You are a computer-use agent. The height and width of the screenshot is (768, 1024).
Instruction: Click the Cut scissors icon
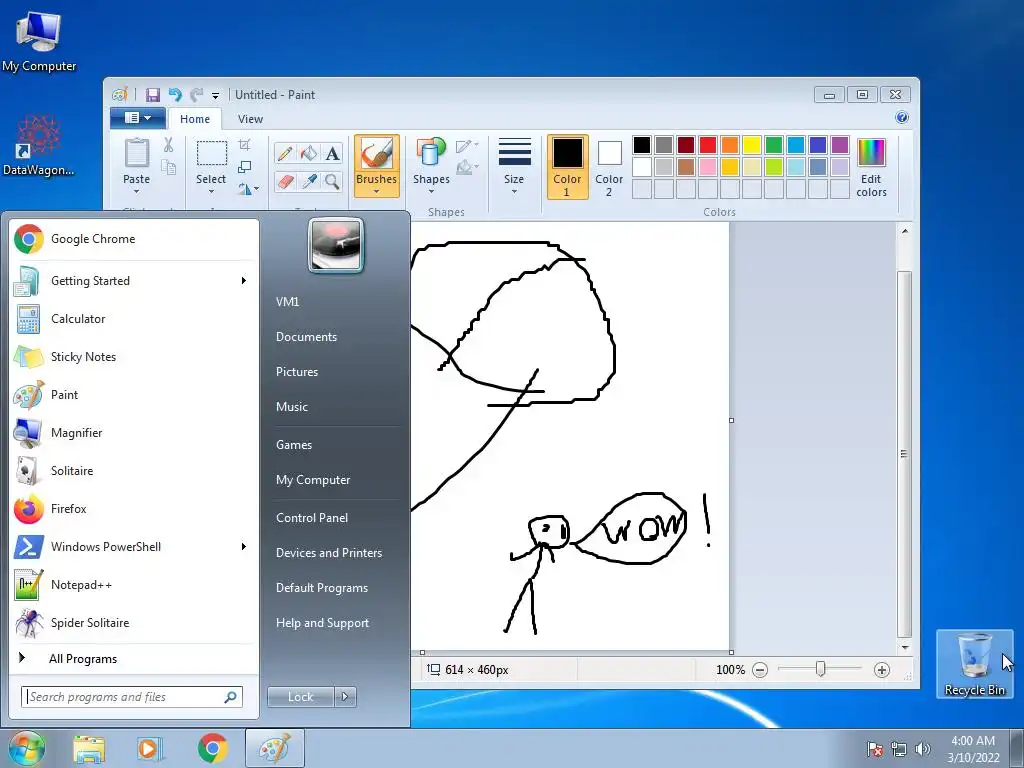(168, 145)
